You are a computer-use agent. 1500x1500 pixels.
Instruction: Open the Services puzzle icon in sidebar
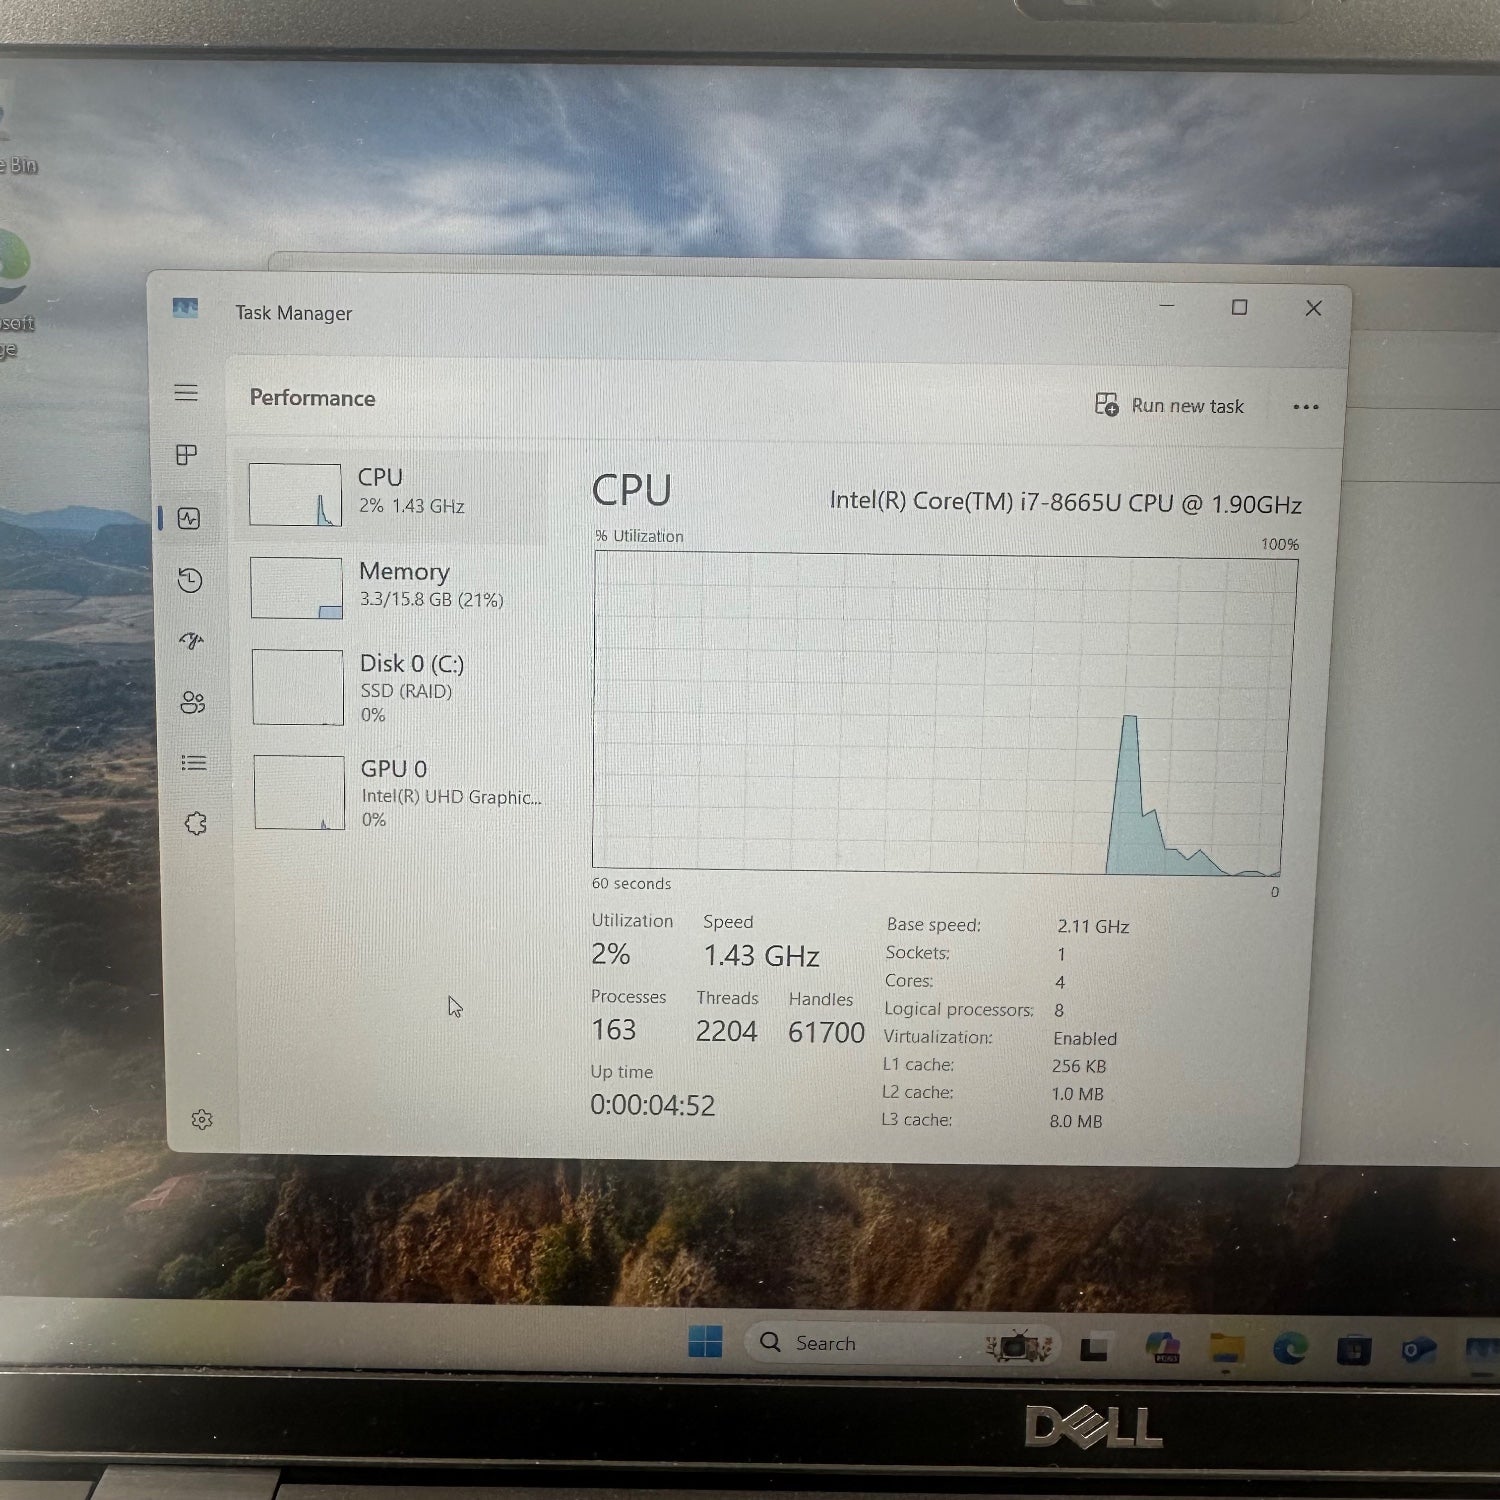(196, 824)
